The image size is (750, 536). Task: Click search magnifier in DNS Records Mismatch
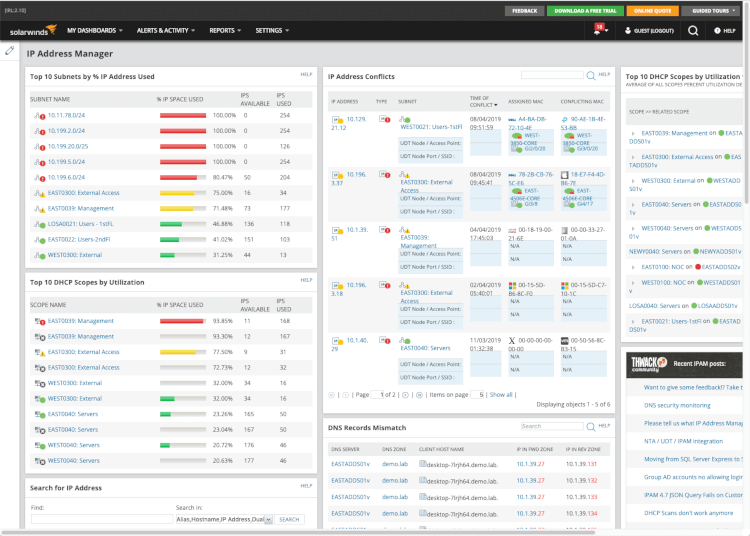pos(591,426)
